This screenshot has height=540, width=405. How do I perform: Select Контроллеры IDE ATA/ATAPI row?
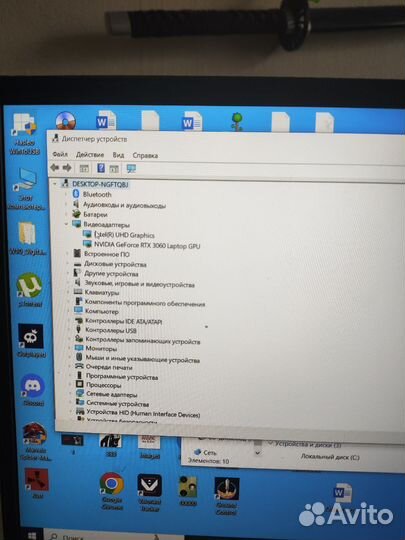click(123, 321)
